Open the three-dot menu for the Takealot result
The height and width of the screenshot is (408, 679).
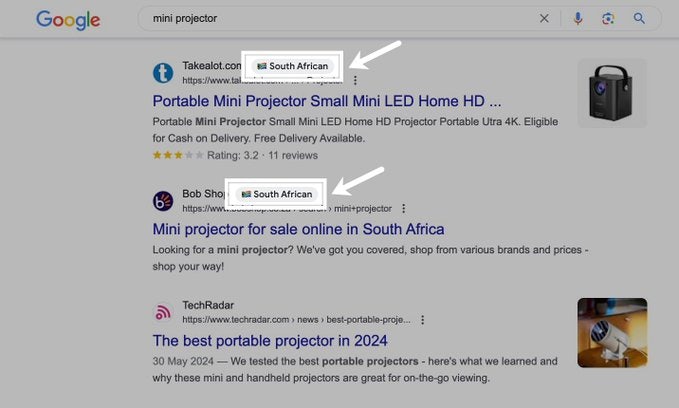click(x=355, y=80)
